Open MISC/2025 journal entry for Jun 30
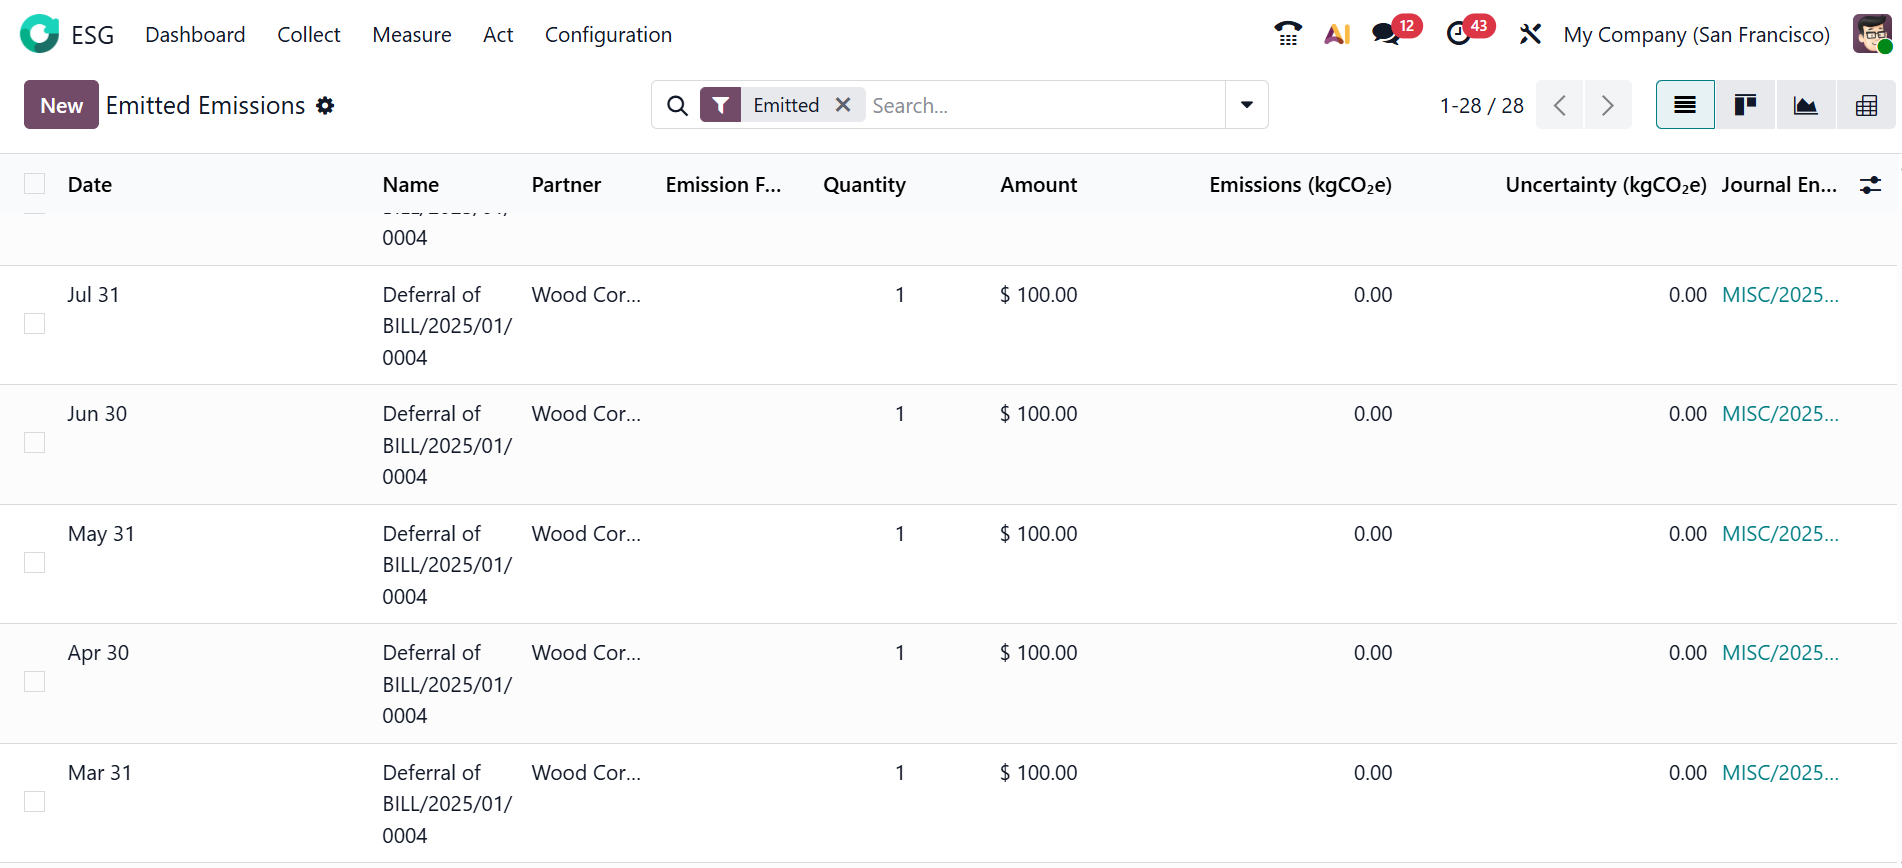 tap(1779, 414)
